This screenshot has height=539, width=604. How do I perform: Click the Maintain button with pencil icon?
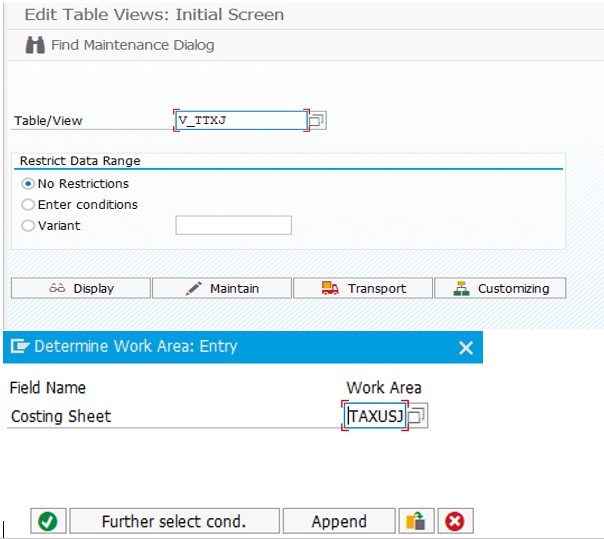[222, 288]
